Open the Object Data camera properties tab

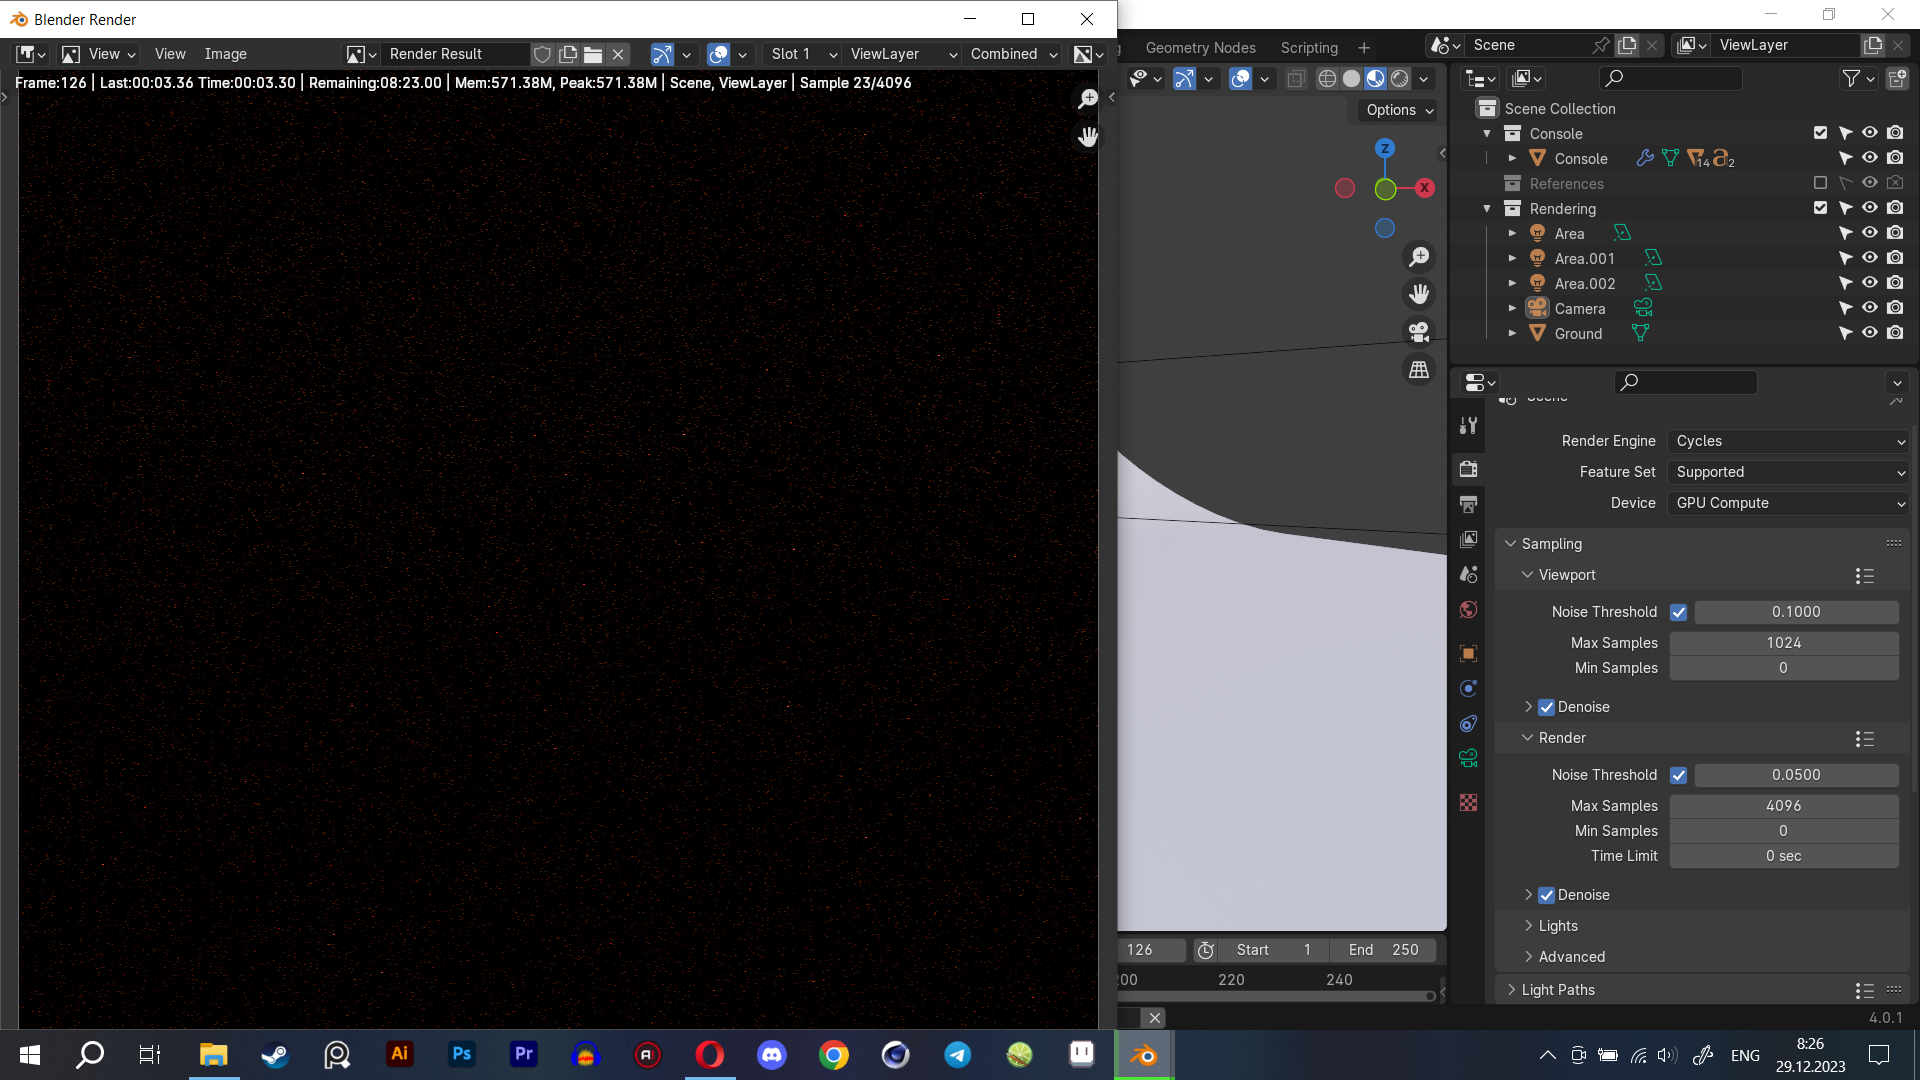tap(1468, 758)
